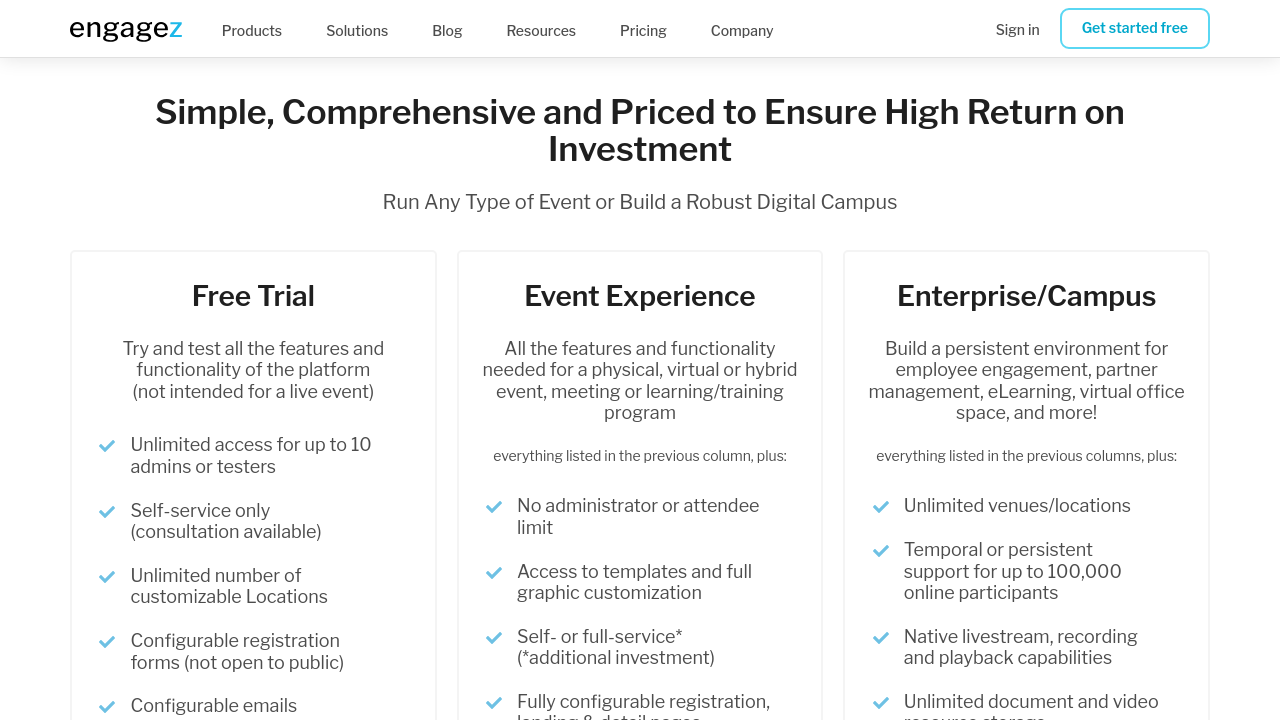Click checkmark next to Temporal or persistent support
The image size is (1280, 720).
click(881, 551)
